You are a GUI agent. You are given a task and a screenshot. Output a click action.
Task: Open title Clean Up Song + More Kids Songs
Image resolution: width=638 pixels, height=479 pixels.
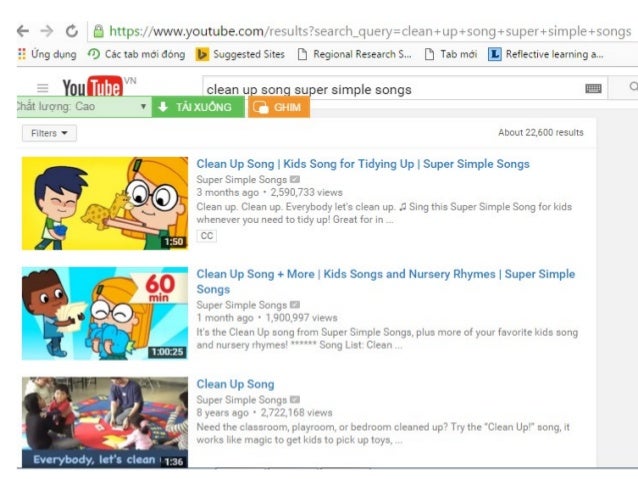tap(386, 281)
